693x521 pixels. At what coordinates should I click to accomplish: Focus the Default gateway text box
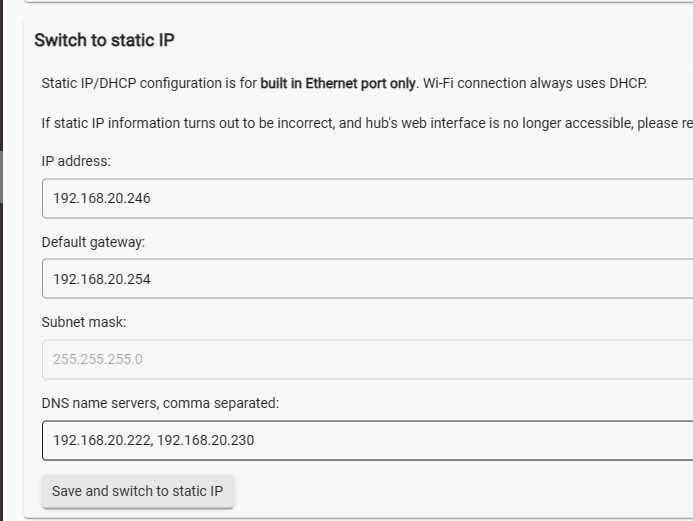click(x=367, y=279)
